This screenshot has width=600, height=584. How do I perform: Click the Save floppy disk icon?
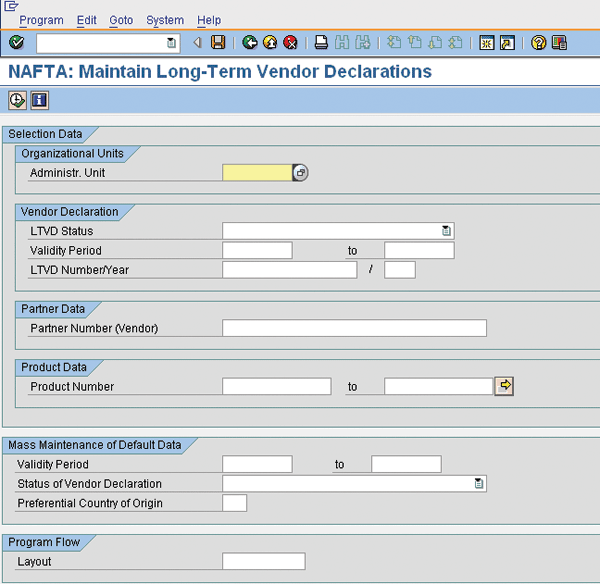(218, 42)
